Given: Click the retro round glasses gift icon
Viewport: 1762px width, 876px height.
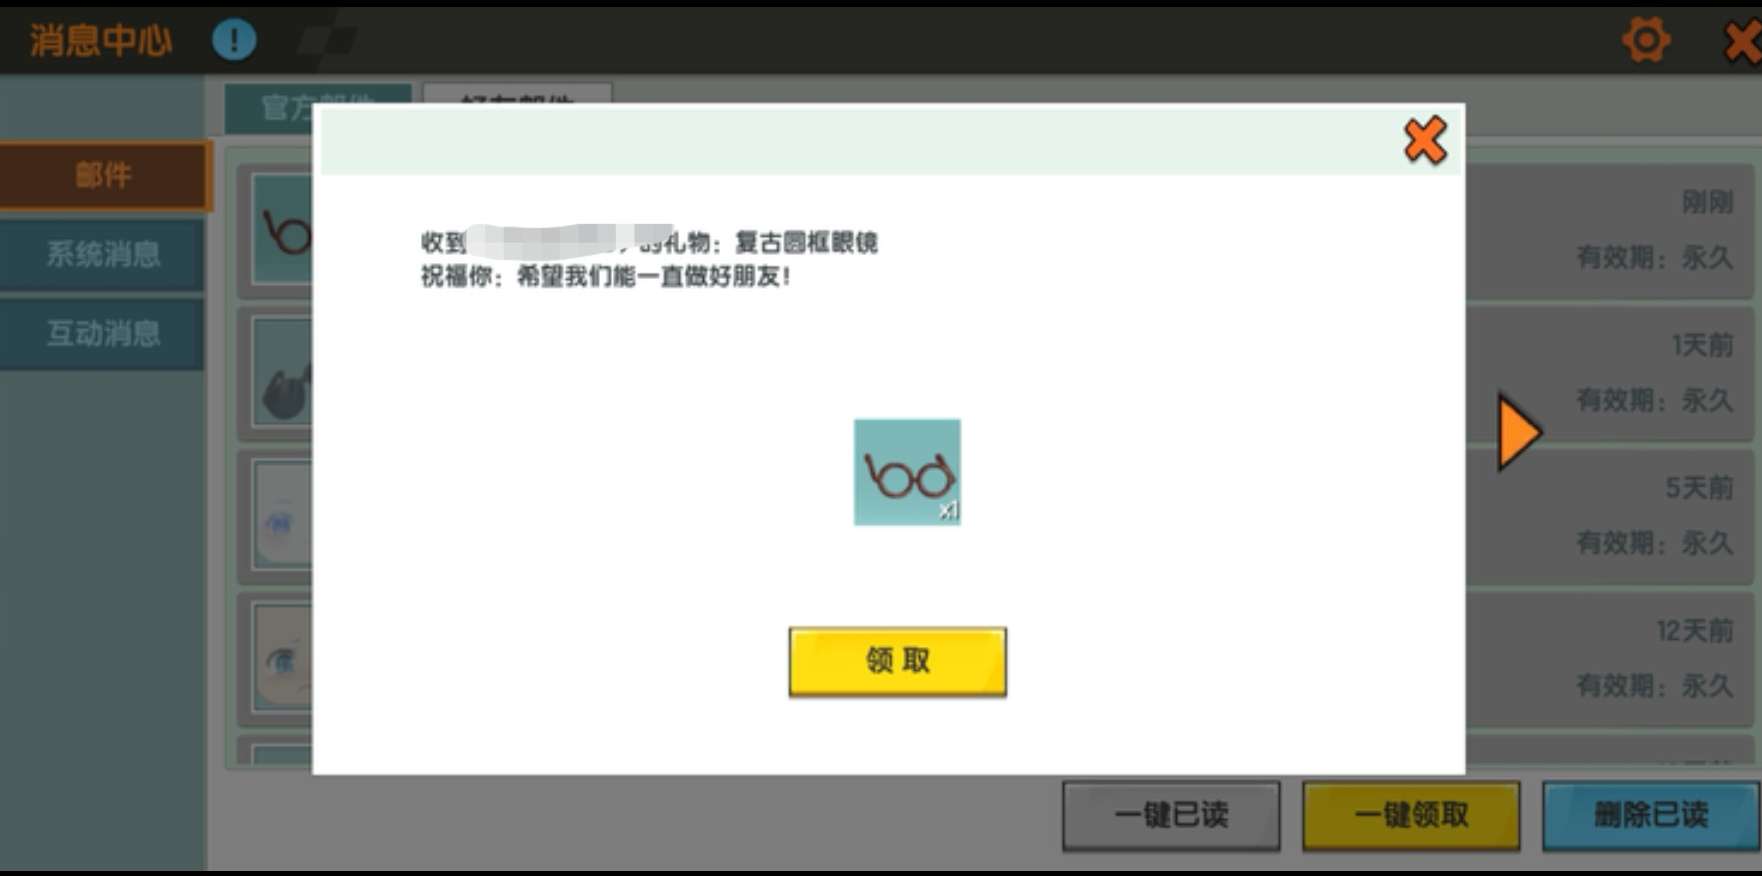Looking at the screenshot, I should pos(907,472).
